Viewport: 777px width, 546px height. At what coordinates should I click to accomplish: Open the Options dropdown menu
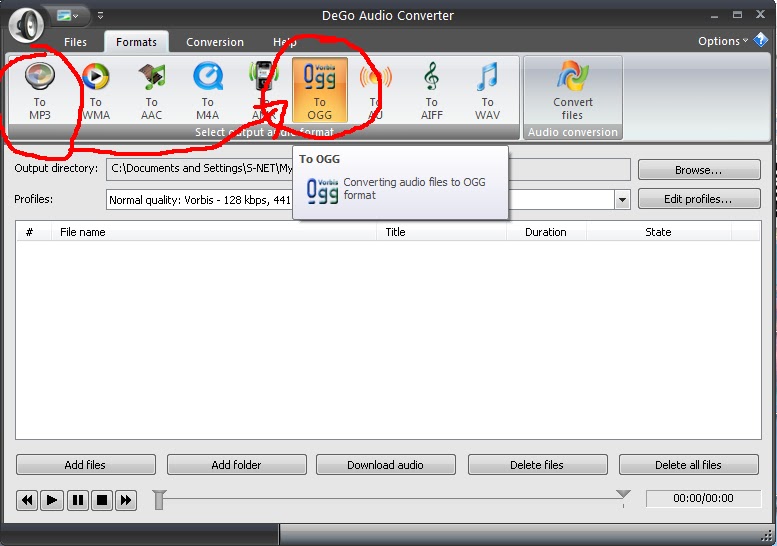[723, 41]
